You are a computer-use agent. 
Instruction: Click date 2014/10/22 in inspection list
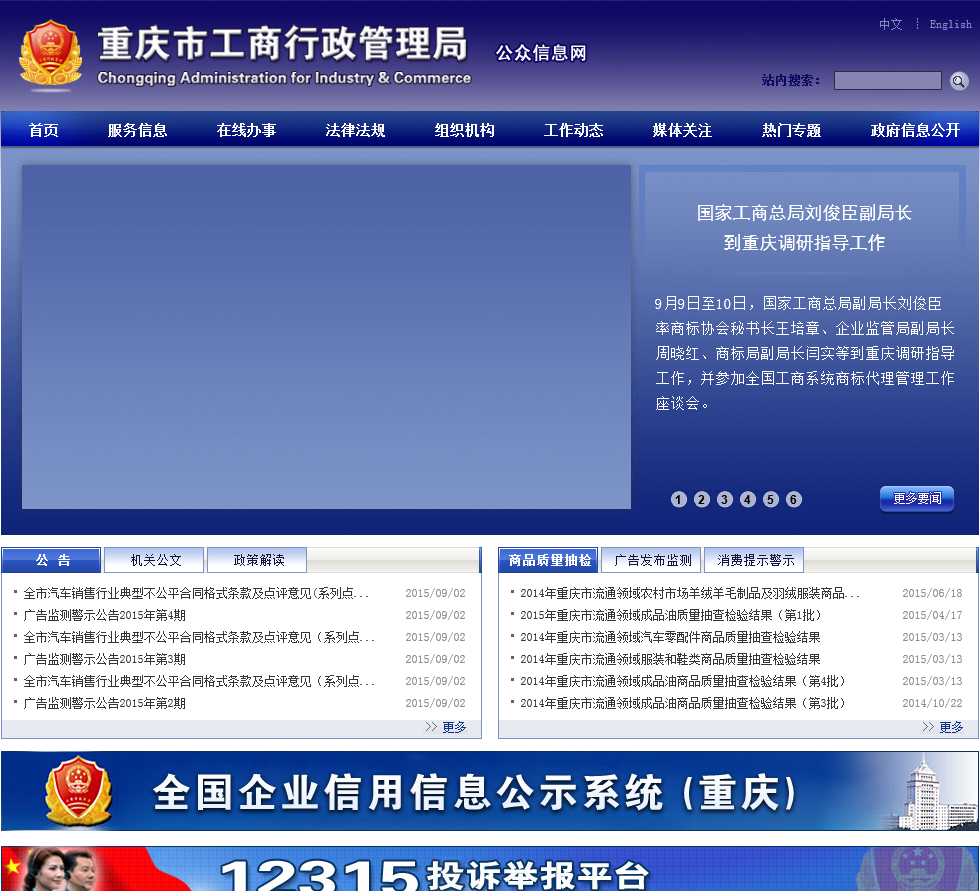tap(932, 703)
